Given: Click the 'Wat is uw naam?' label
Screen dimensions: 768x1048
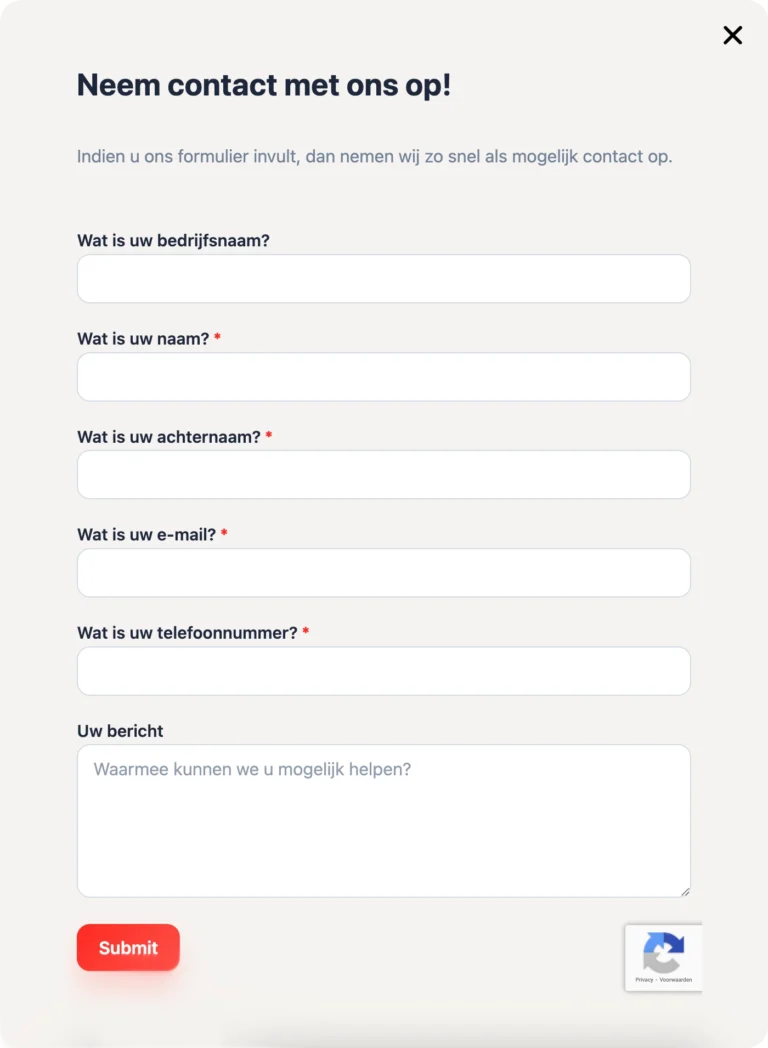Looking at the screenshot, I should click(143, 339).
